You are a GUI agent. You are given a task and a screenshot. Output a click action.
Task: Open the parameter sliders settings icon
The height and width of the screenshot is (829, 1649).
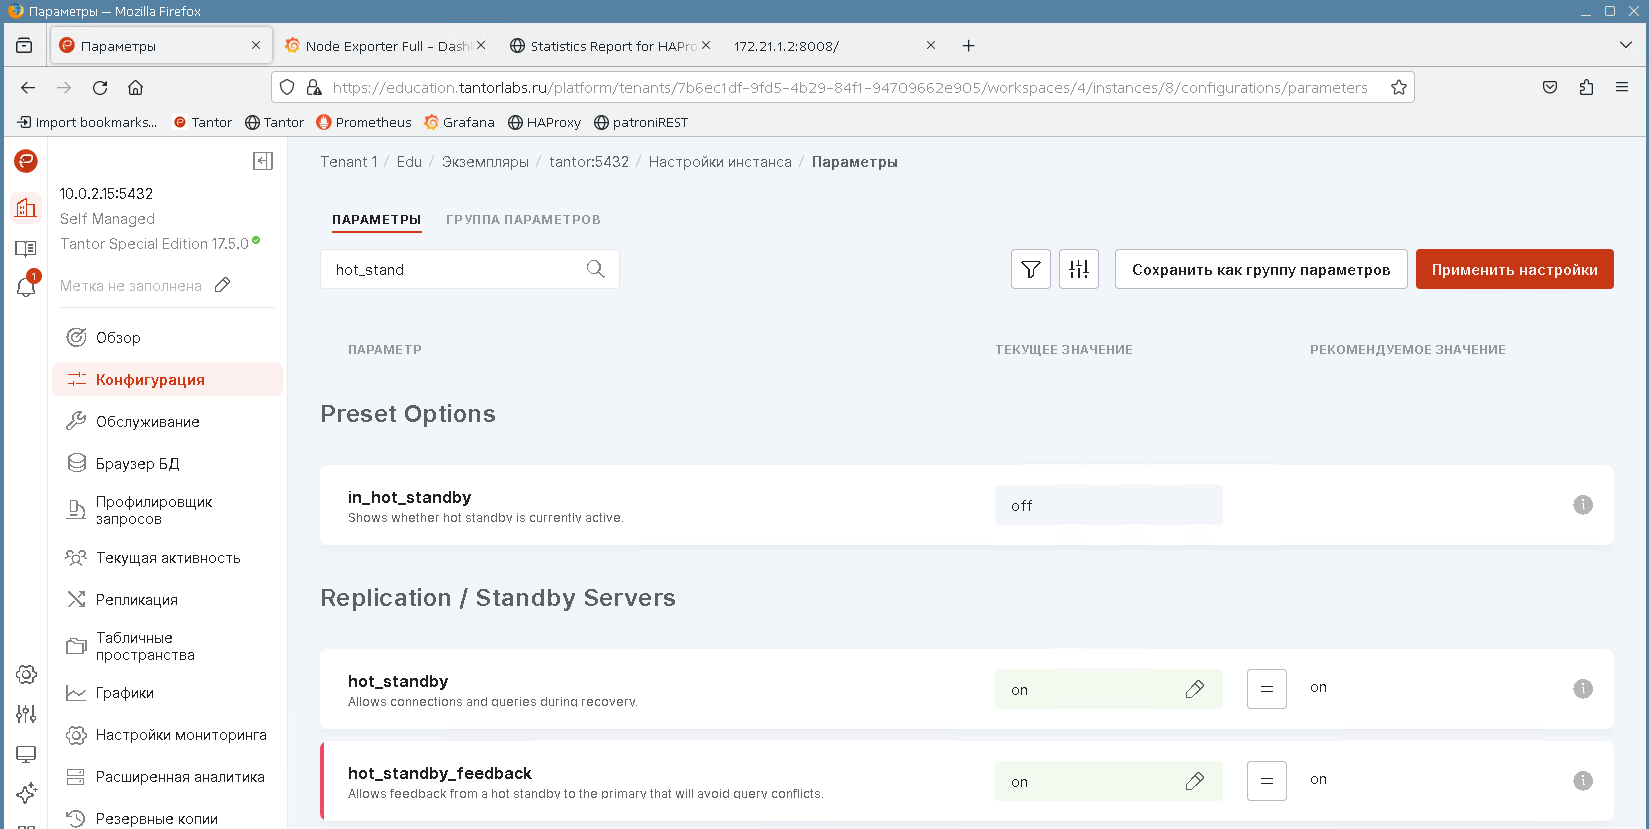(1078, 269)
